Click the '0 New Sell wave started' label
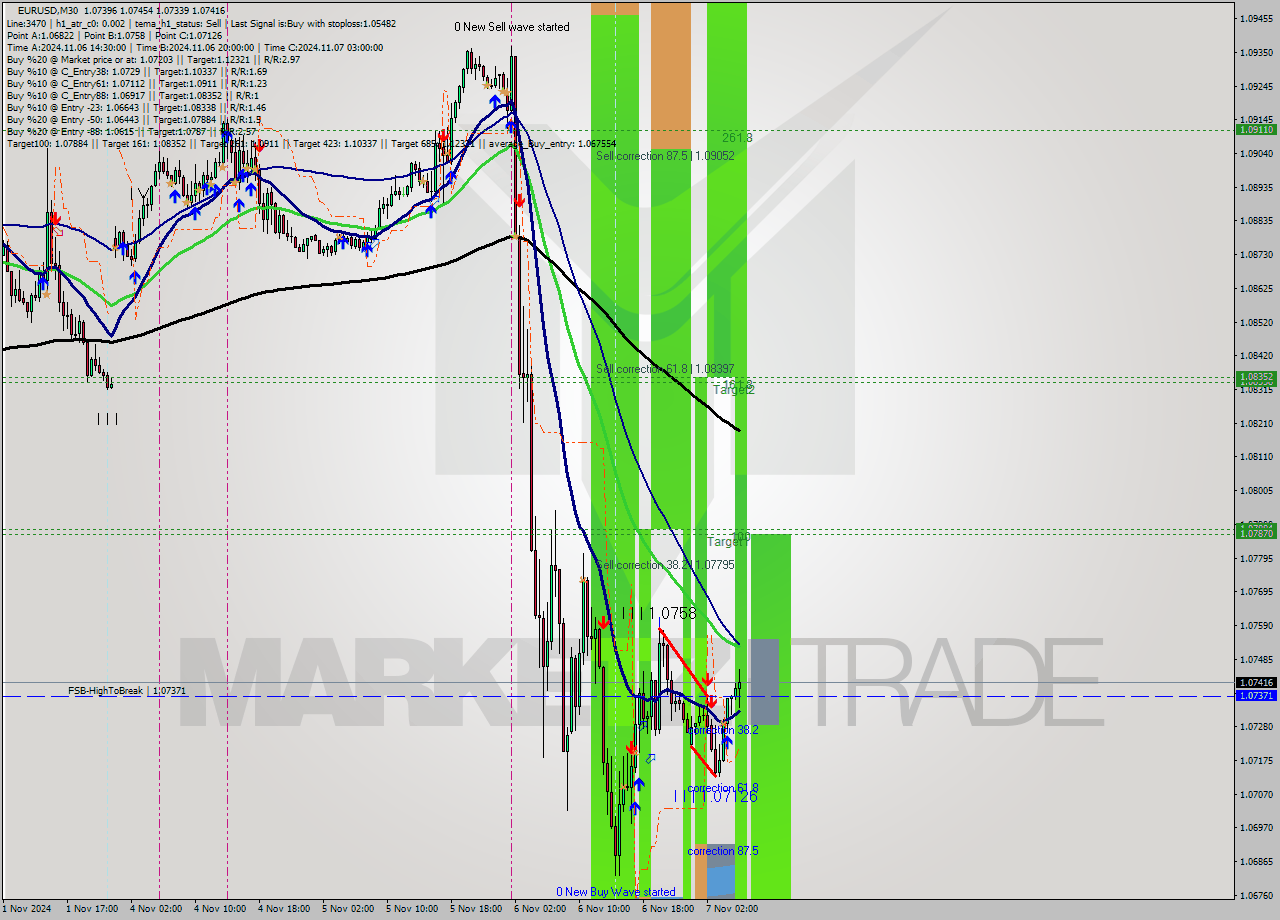Image resolution: width=1280 pixels, height=920 pixels. 512,27
